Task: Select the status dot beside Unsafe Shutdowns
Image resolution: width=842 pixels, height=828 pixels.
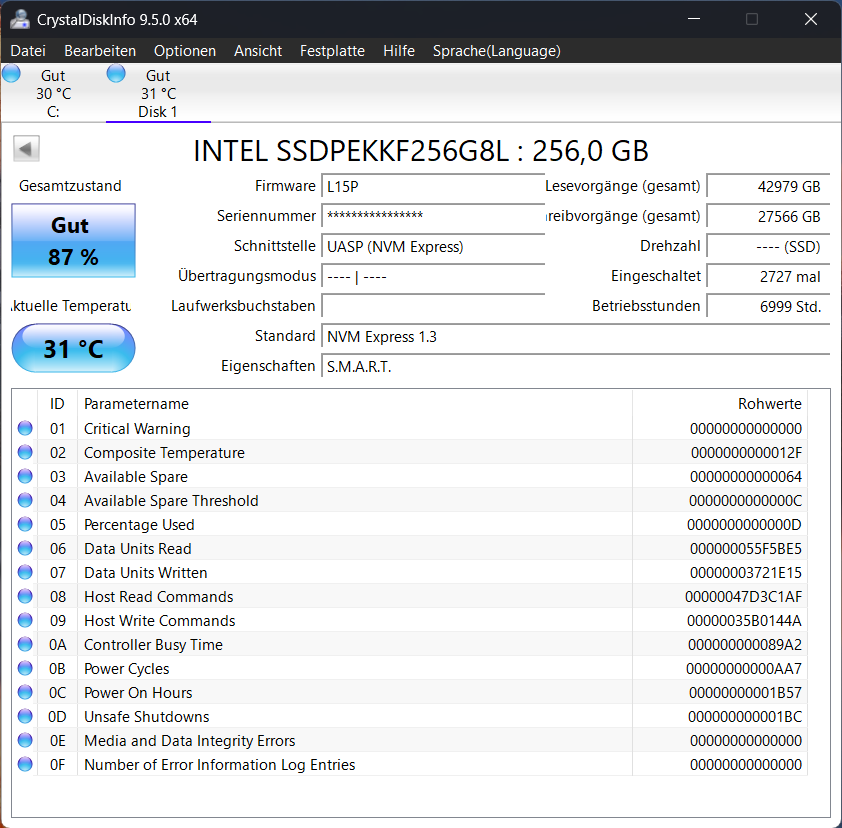Action: pyautogui.click(x=24, y=716)
